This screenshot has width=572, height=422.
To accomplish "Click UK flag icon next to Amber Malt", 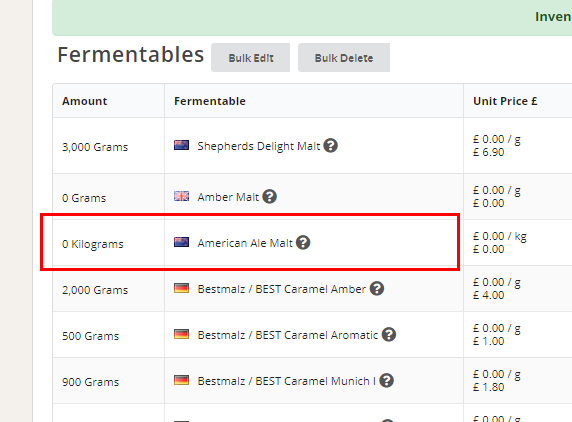I will tap(181, 196).
